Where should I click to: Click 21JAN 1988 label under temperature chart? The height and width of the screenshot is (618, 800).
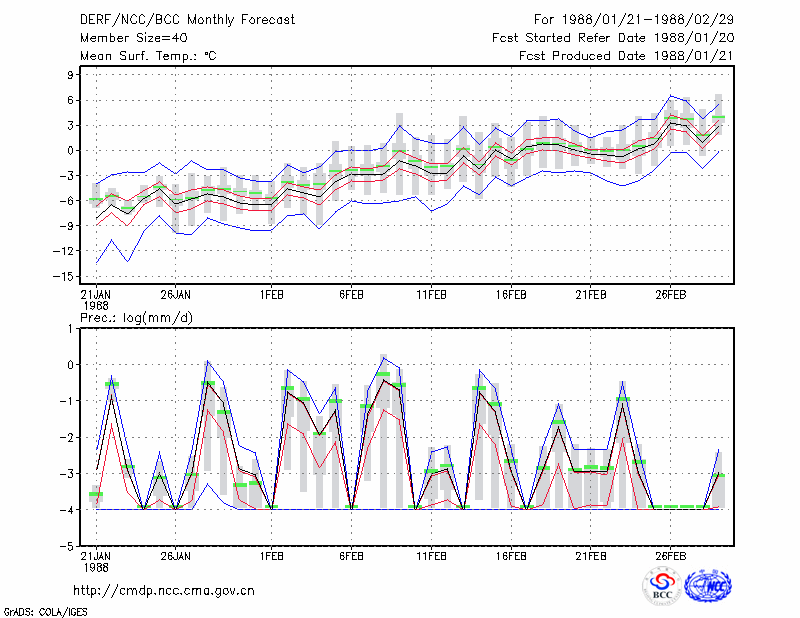pos(96,300)
